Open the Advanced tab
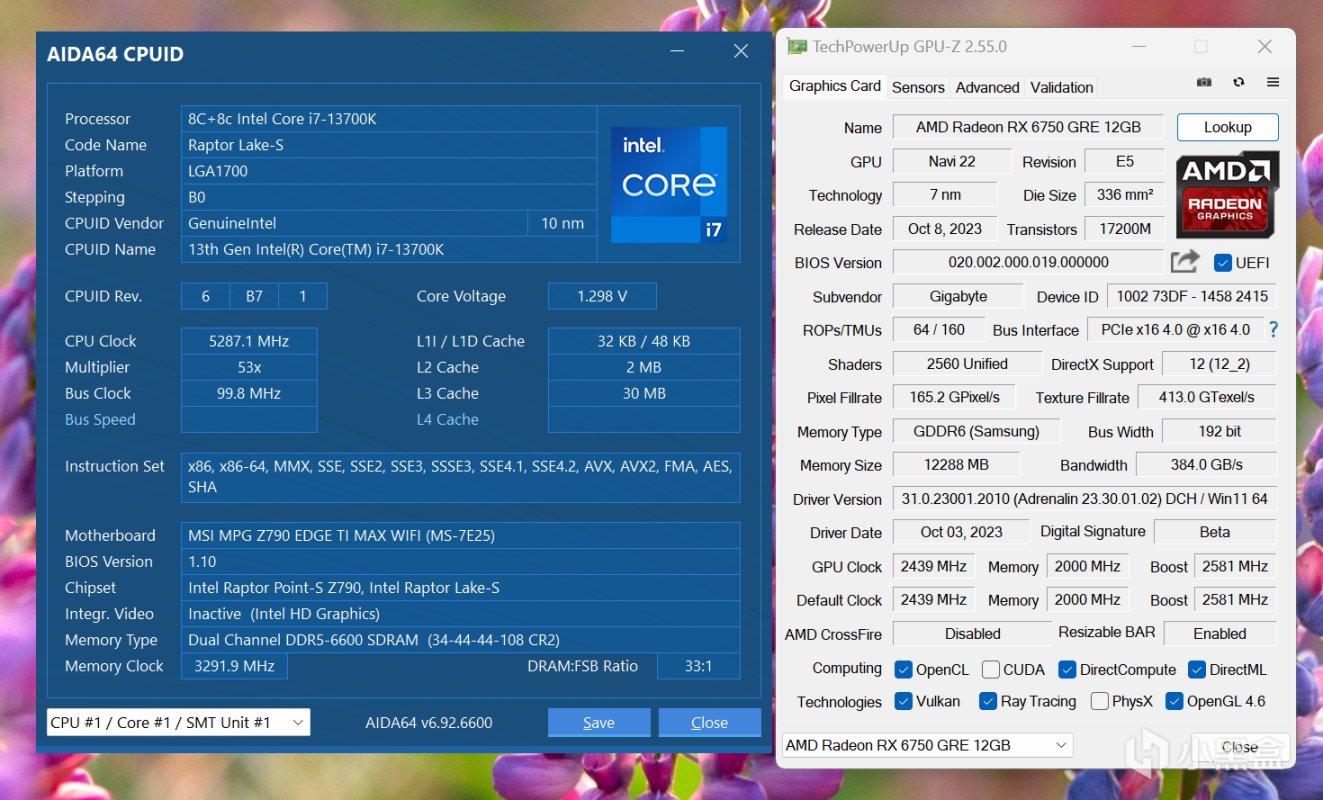Viewport: 1323px width, 800px height. point(987,87)
